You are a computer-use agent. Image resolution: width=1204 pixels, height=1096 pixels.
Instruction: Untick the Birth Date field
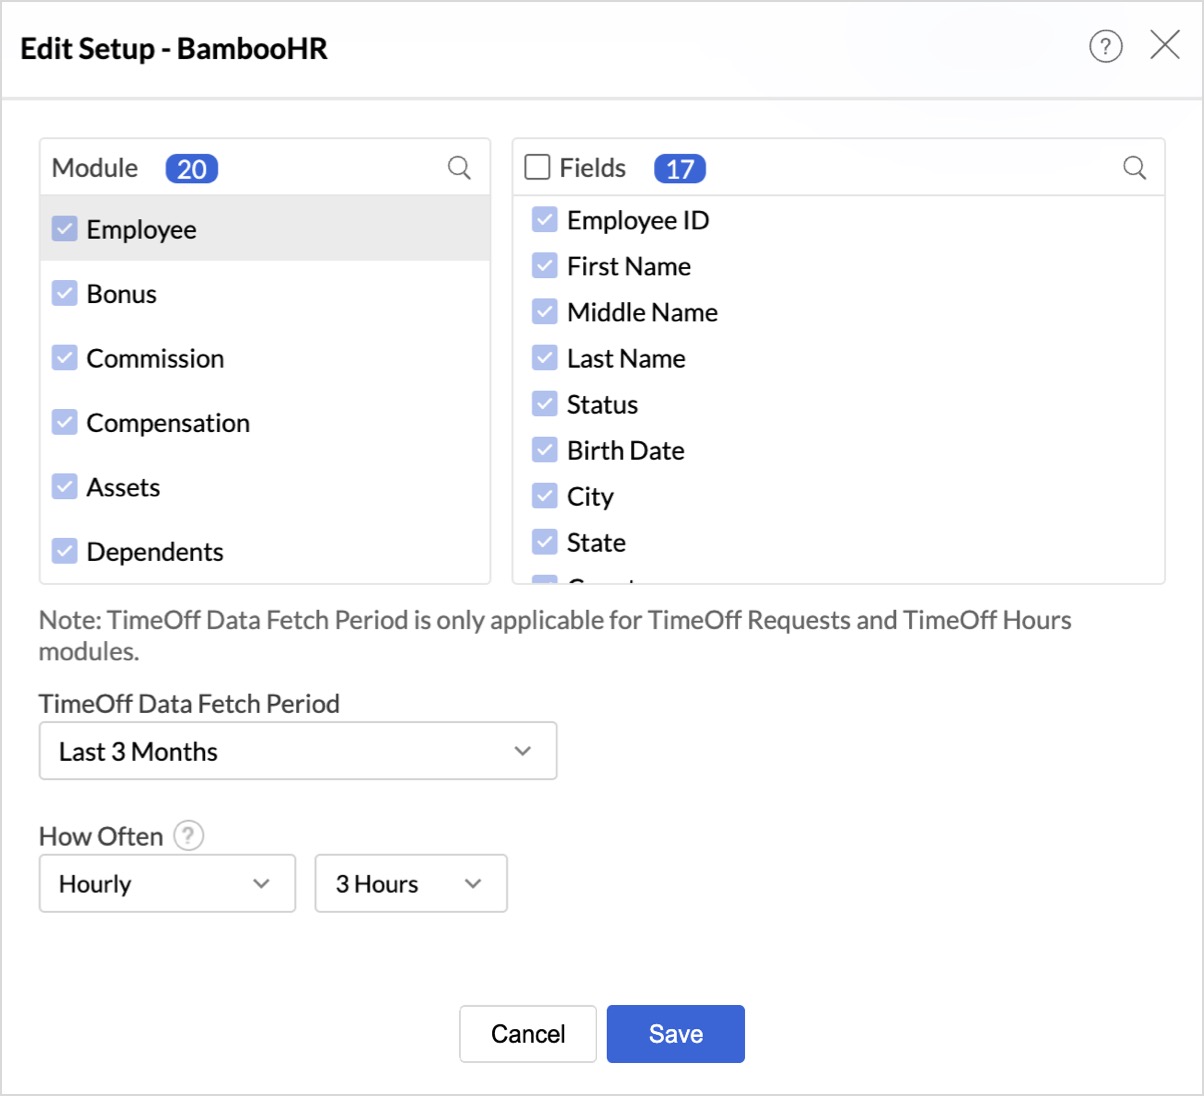pyautogui.click(x=545, y=450)
